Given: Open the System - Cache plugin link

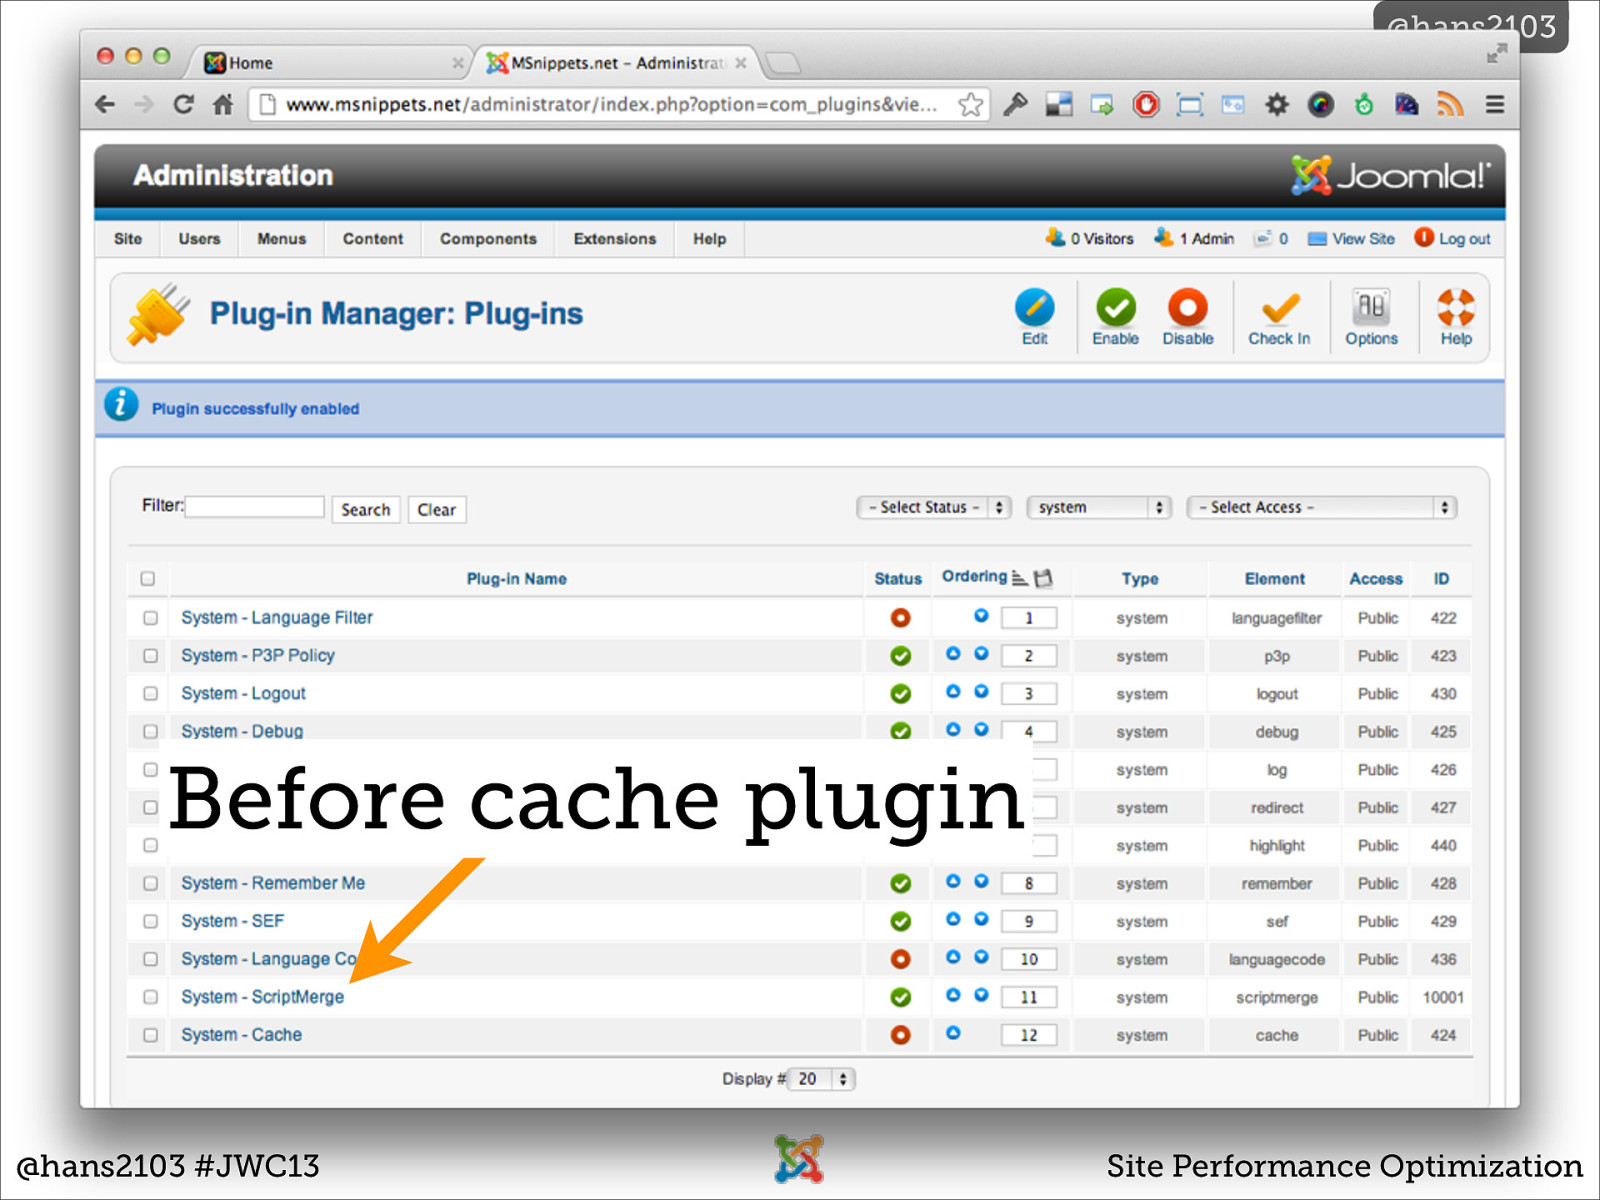Looking at the screenshot, I should tap(241, 1035).
